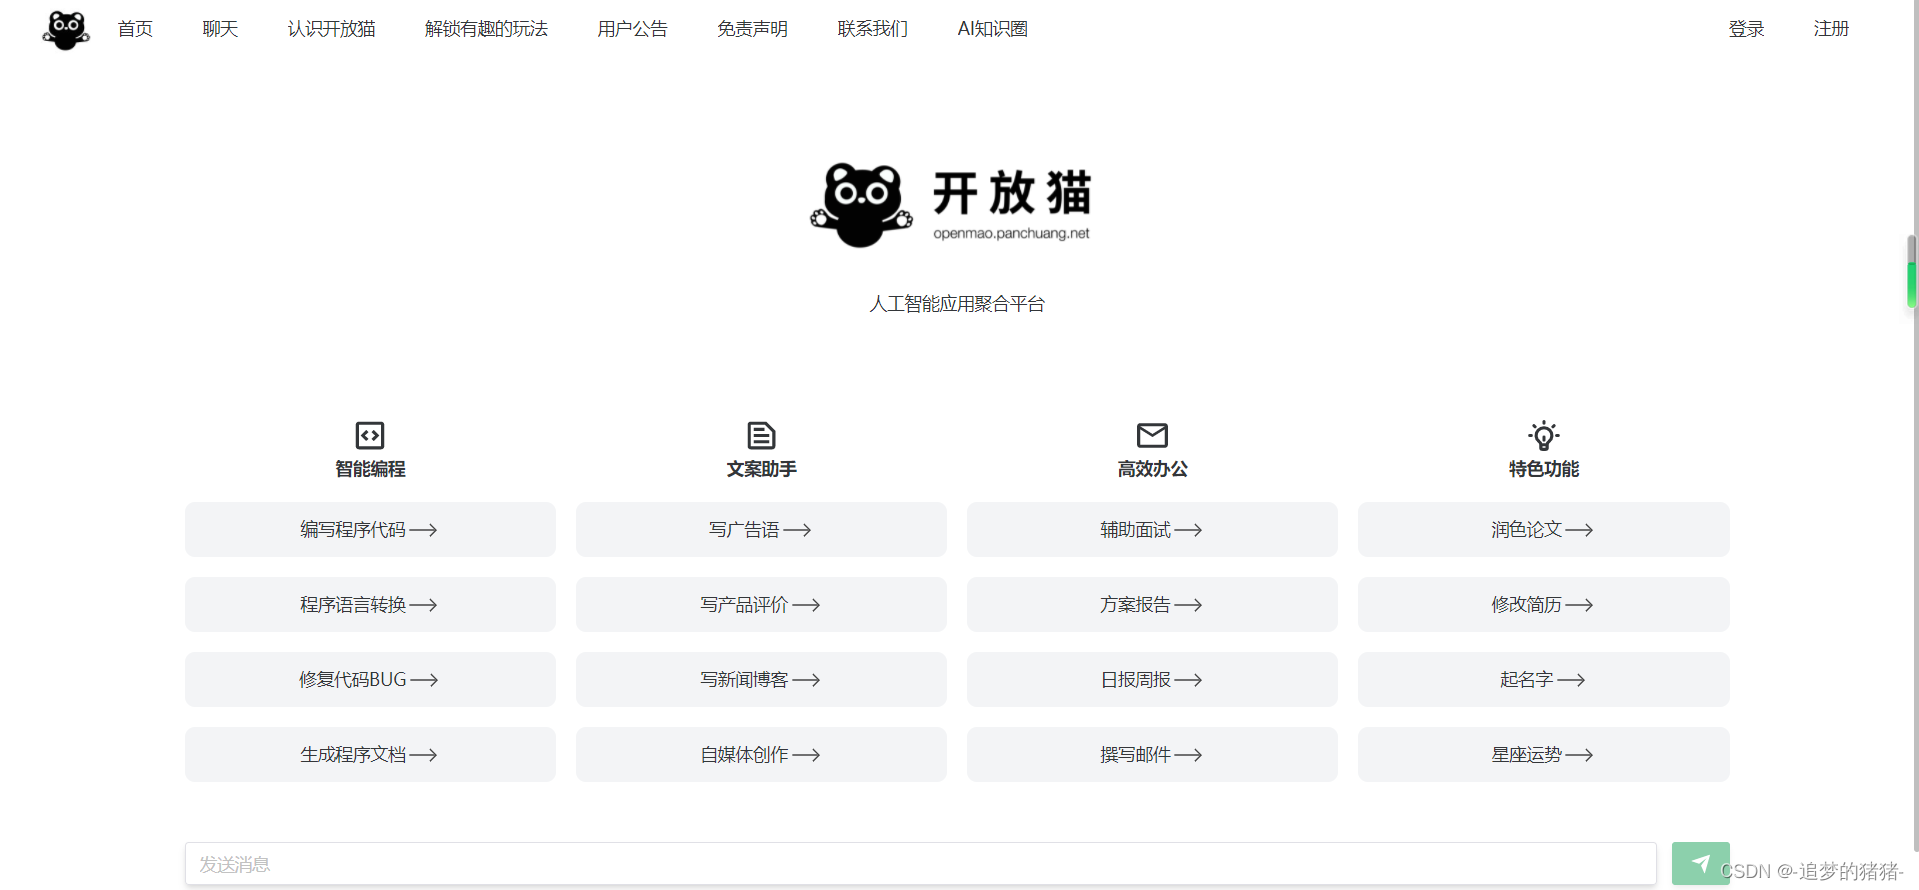Pick the 写广告语 card

coord(761,529)
